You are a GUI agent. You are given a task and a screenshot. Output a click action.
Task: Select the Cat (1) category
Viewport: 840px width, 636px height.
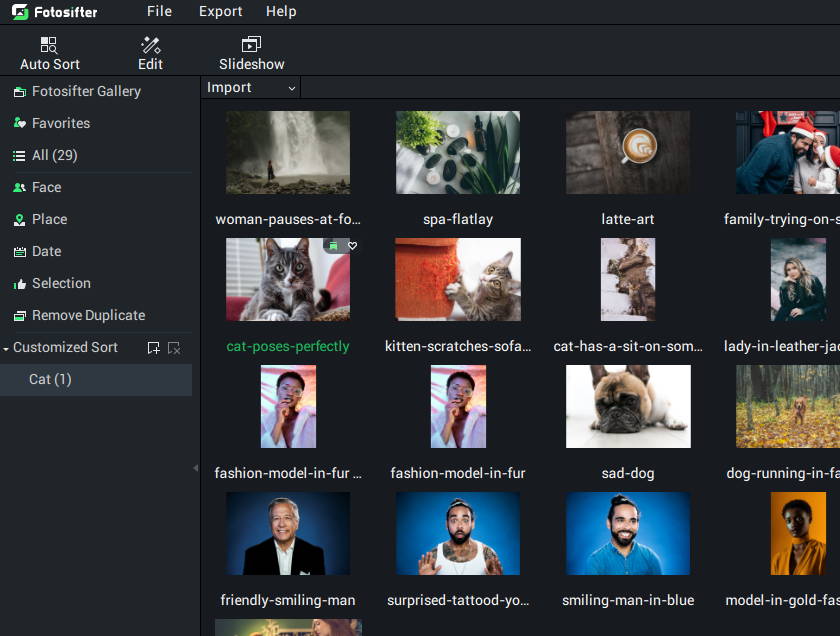point(96,380)
